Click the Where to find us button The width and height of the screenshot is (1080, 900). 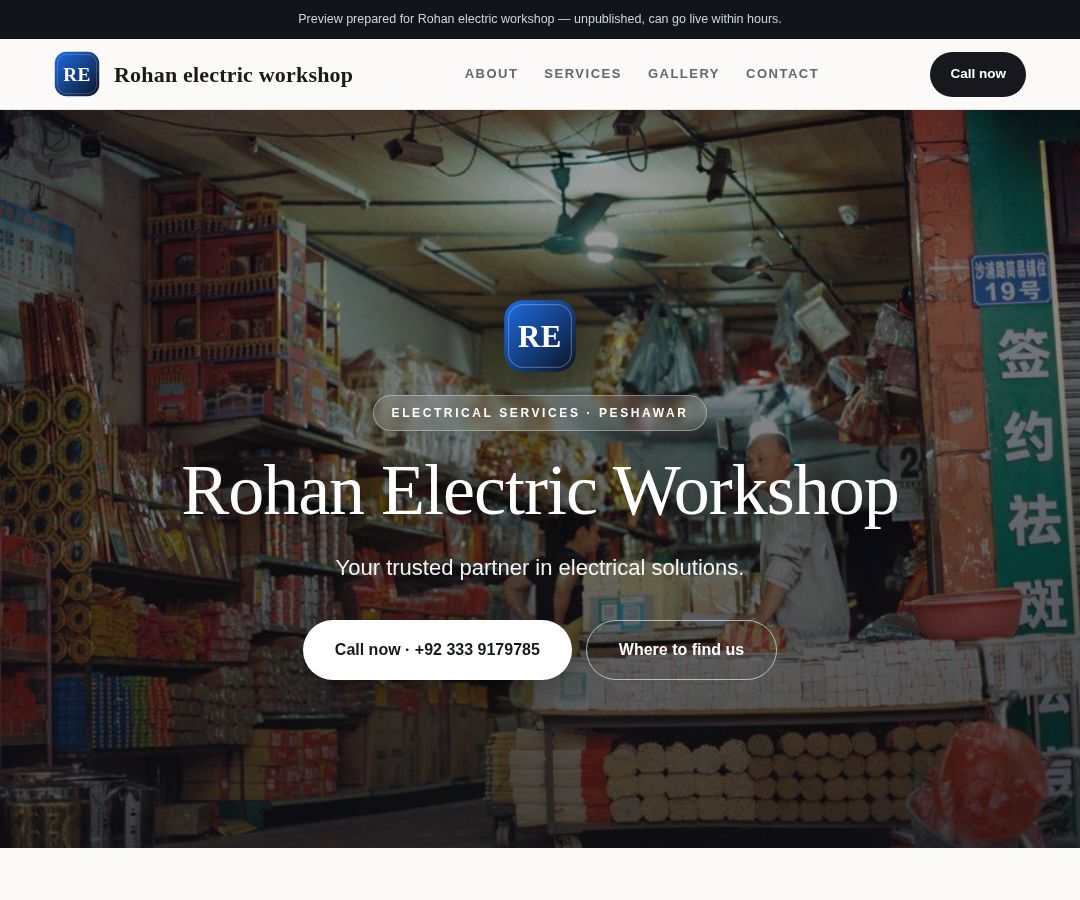(681, 650)
